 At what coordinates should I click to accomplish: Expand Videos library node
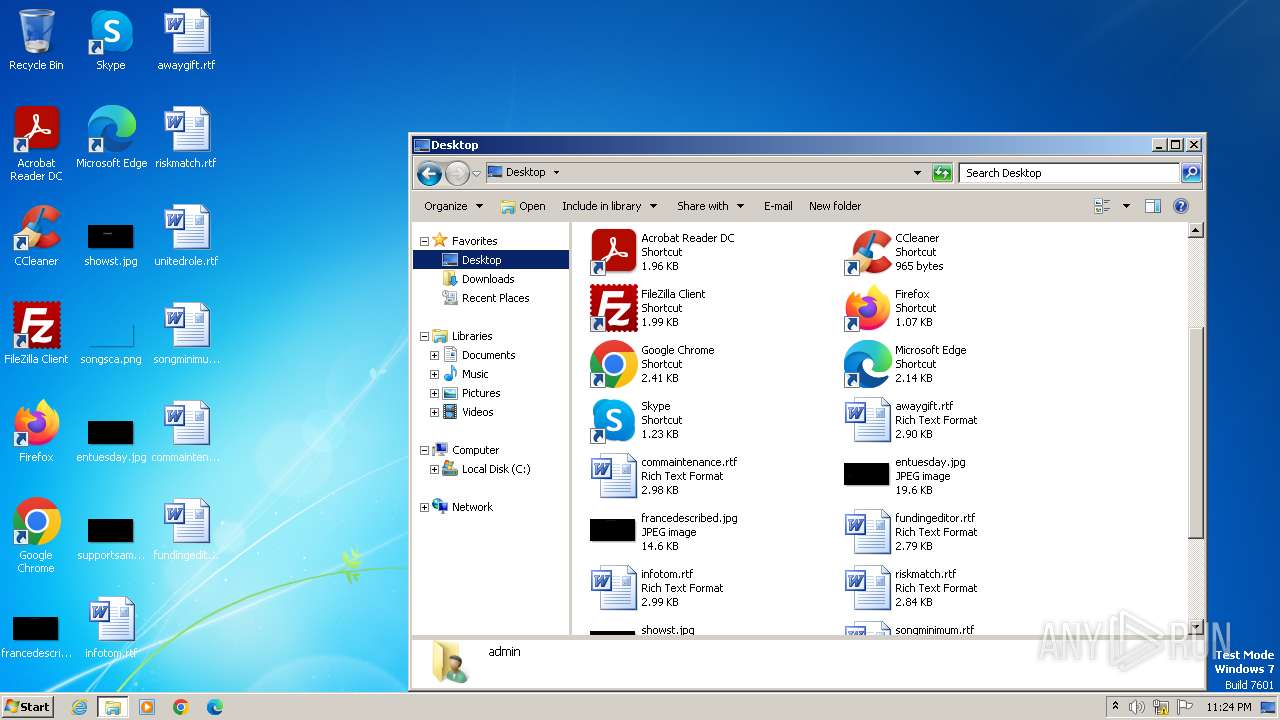click(435, 412)
